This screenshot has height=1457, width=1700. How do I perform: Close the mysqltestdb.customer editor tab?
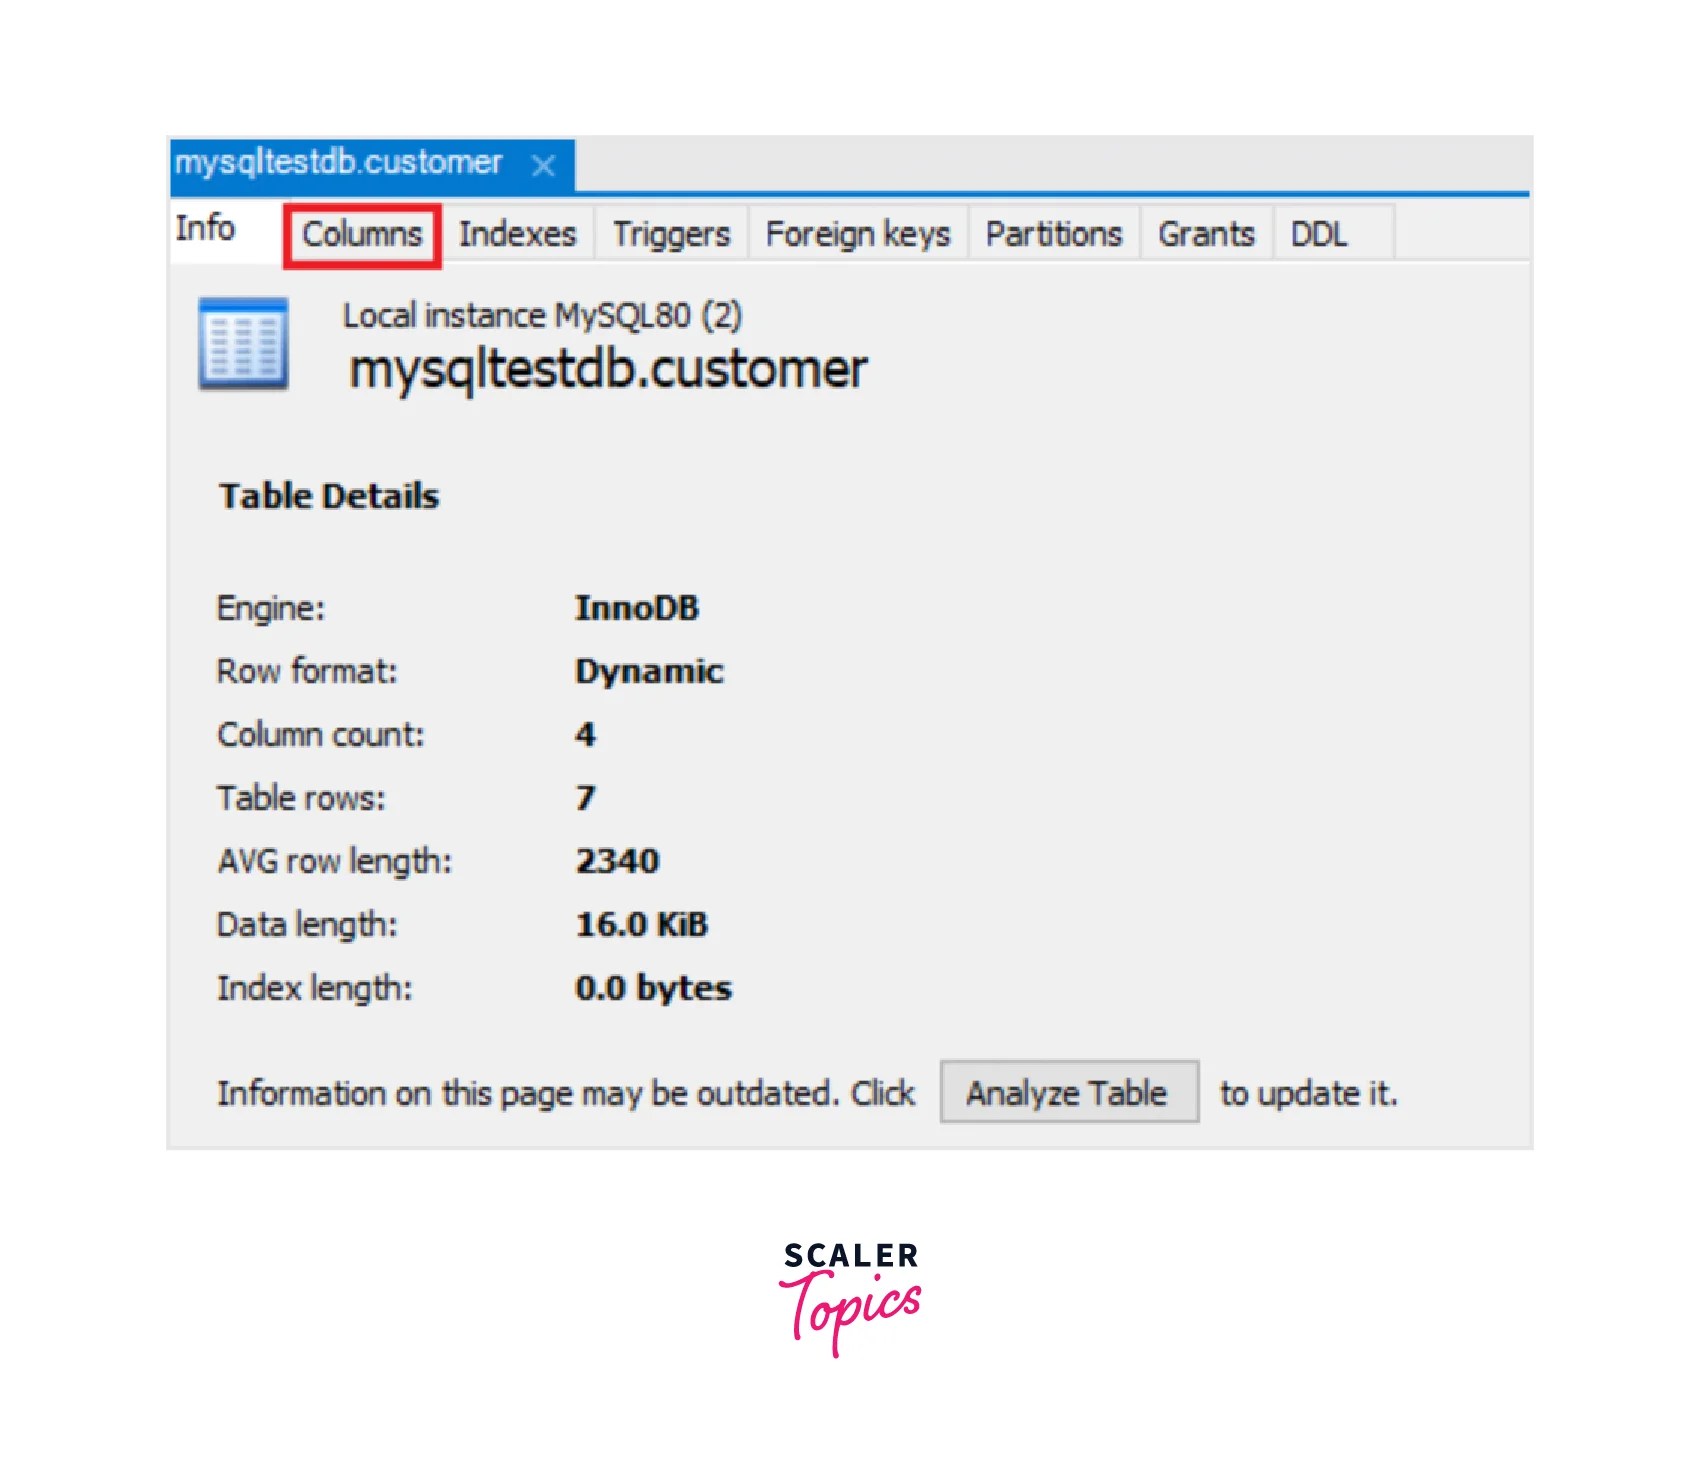coord(543,163)
